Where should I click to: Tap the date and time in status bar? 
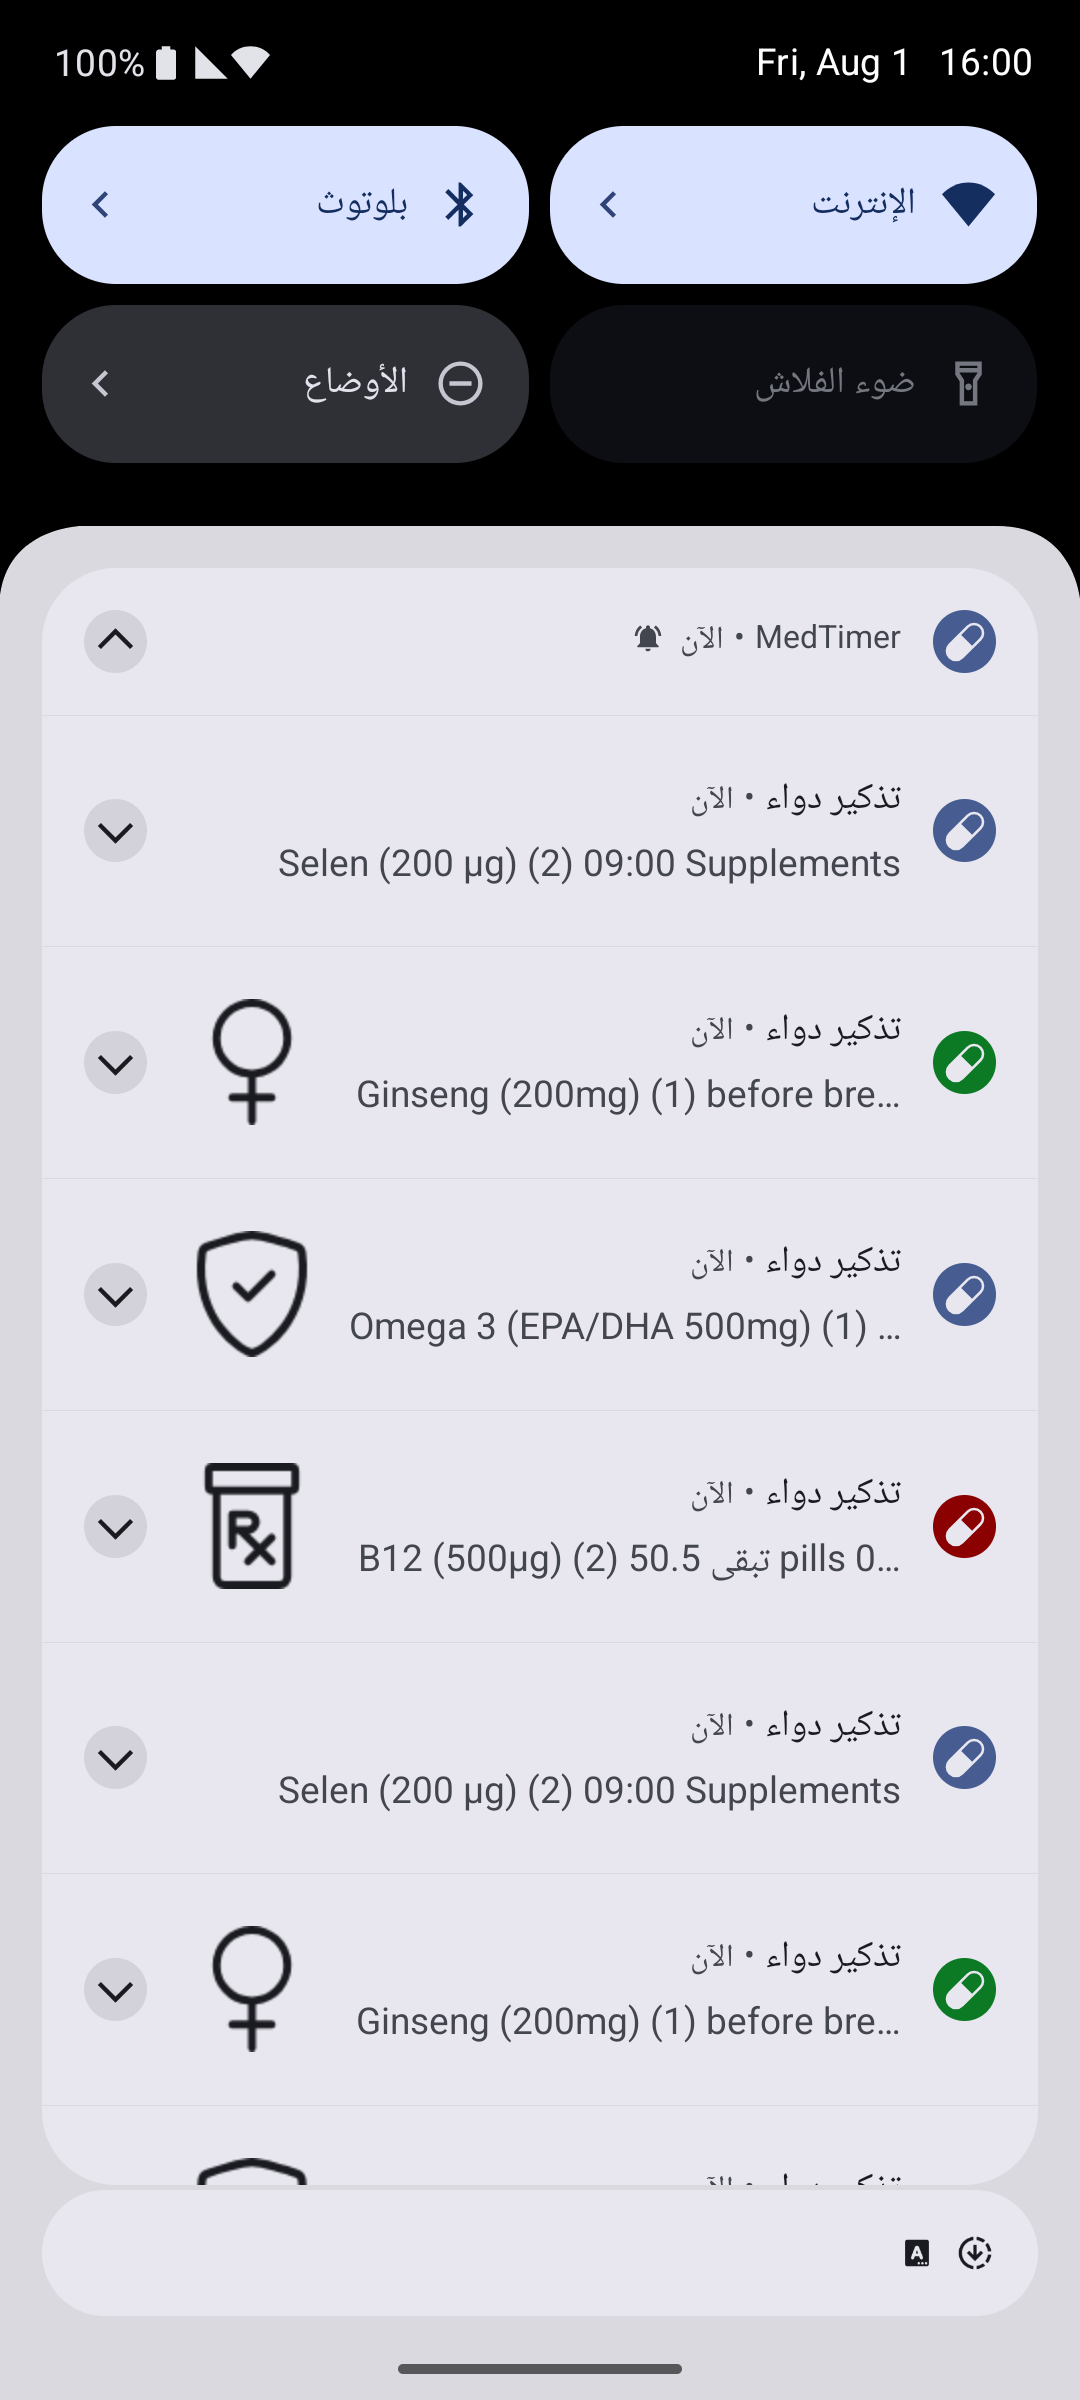point(893,63)
